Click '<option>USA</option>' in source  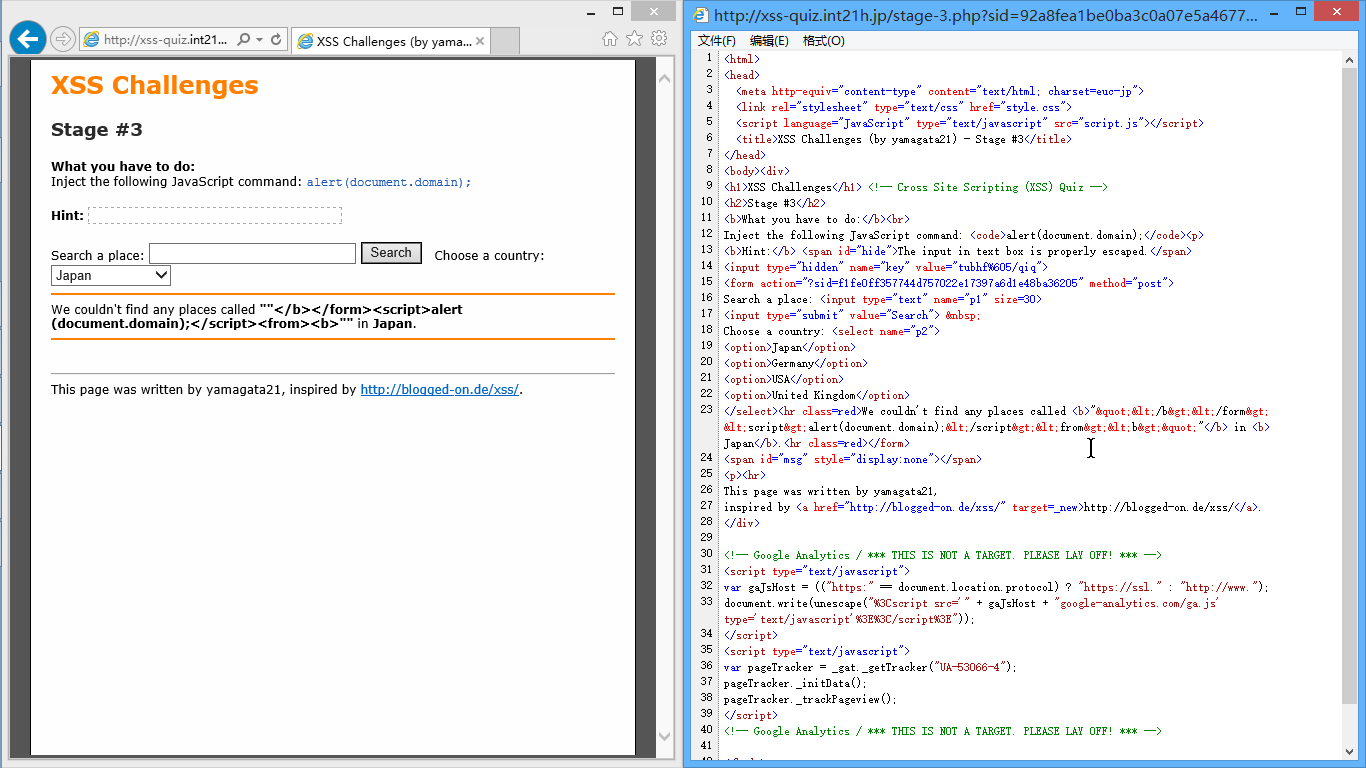click(x=784, y=379)
